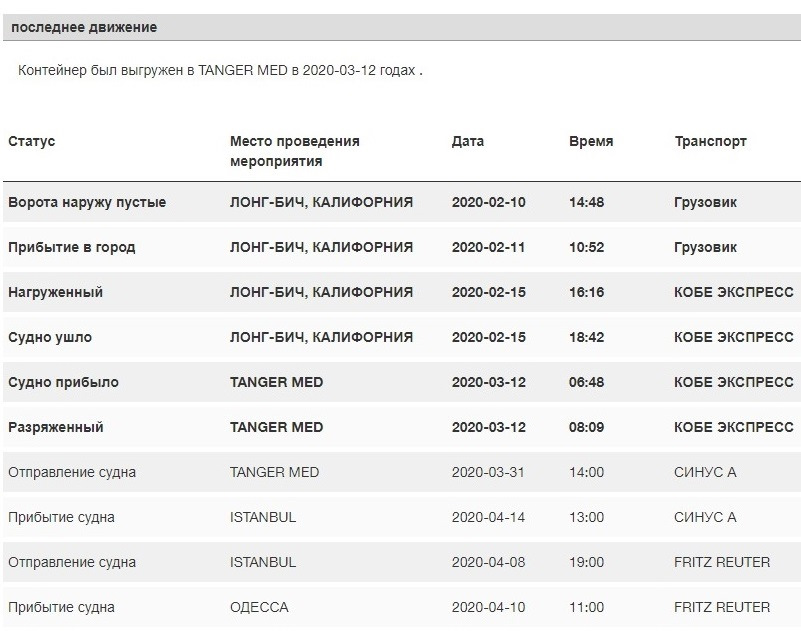
Task: Click 'КОБЕ ЭКСПРЕСС' in the 16:16 row
Action: [734, 292]
